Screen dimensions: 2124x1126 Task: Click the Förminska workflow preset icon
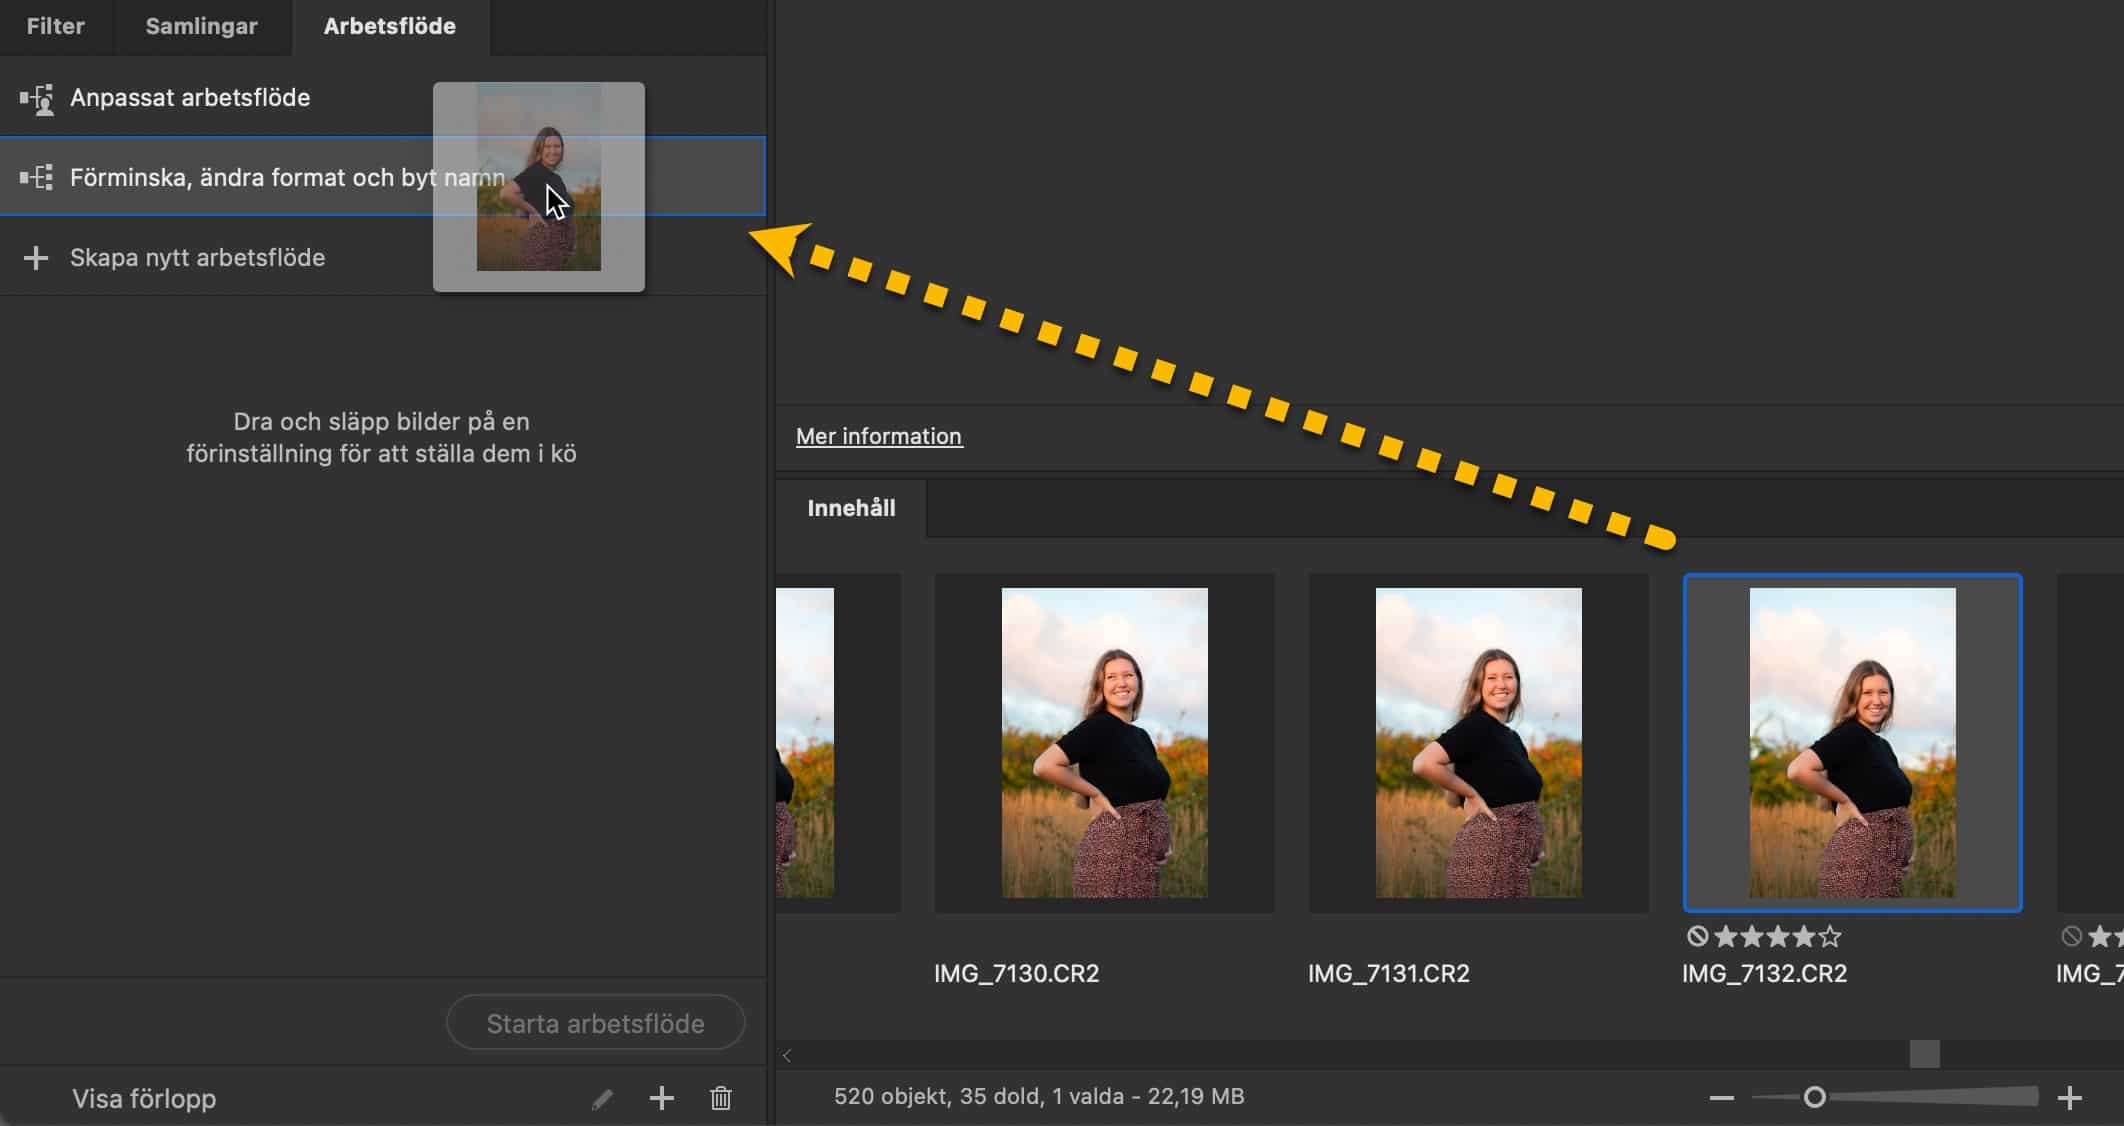tap(37, 178)
